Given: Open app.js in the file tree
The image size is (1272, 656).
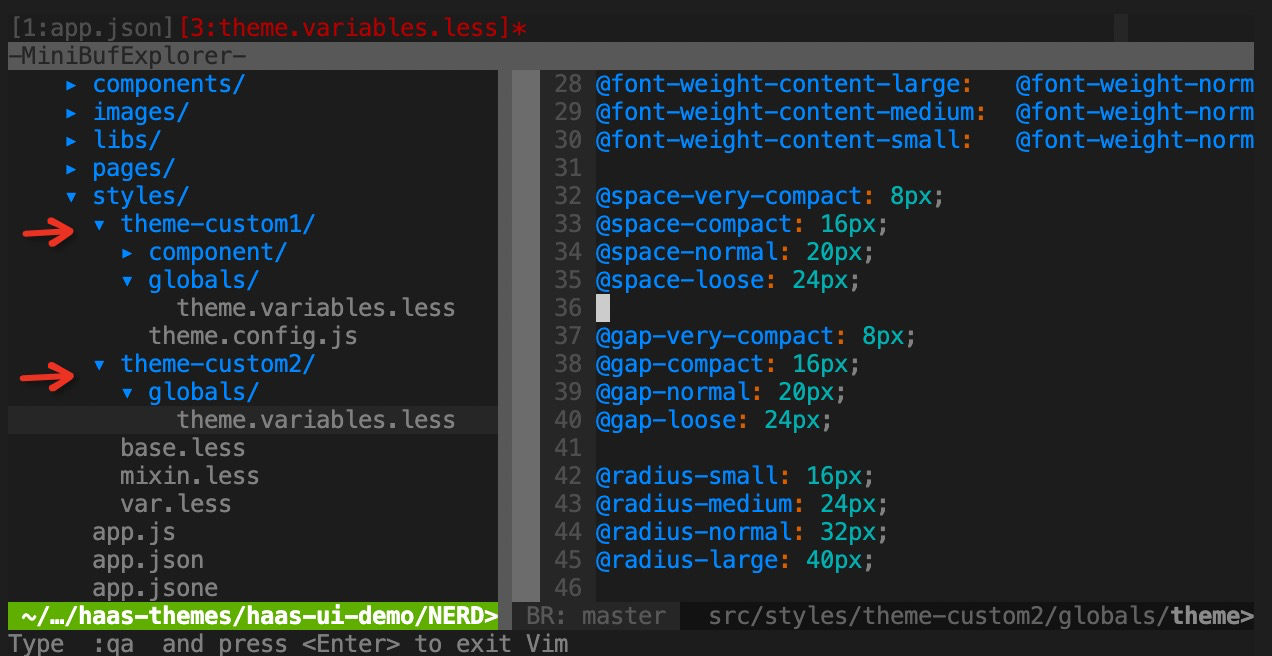Looking at the screenshot, I should pos(134,532).
